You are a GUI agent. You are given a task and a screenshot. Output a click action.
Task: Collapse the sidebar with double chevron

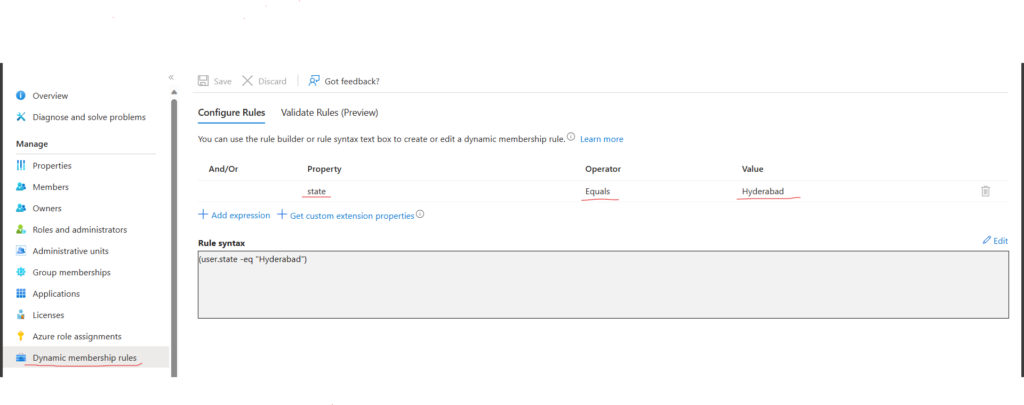tap(171, 77)
